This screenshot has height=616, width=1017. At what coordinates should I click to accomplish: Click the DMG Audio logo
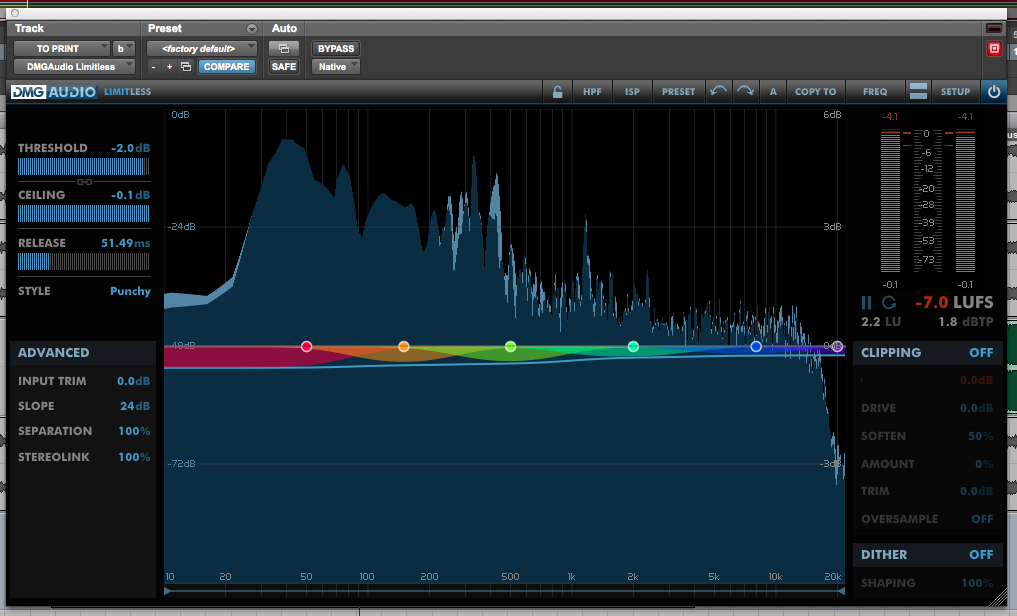pyautogui.click(x=54, y=92)
